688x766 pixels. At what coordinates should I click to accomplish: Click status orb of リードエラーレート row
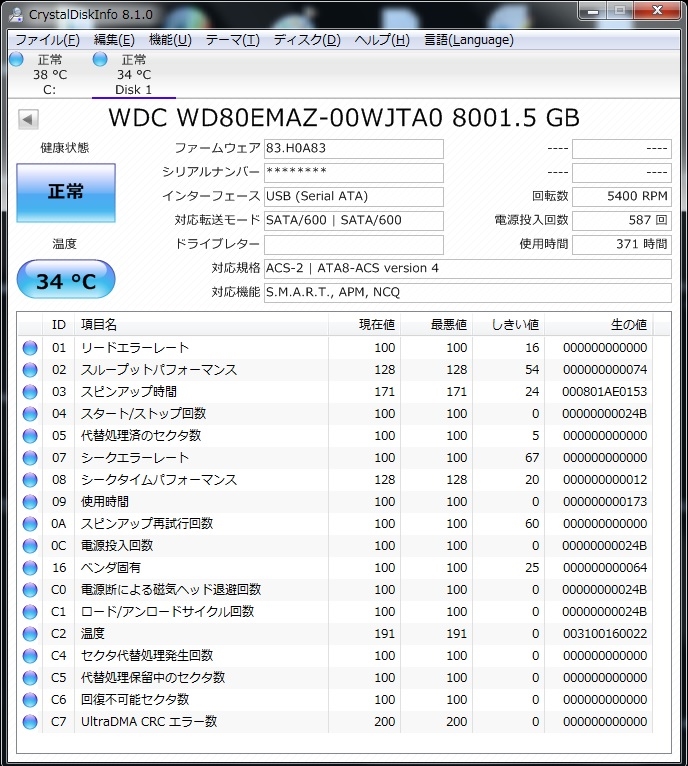[30, 348]
